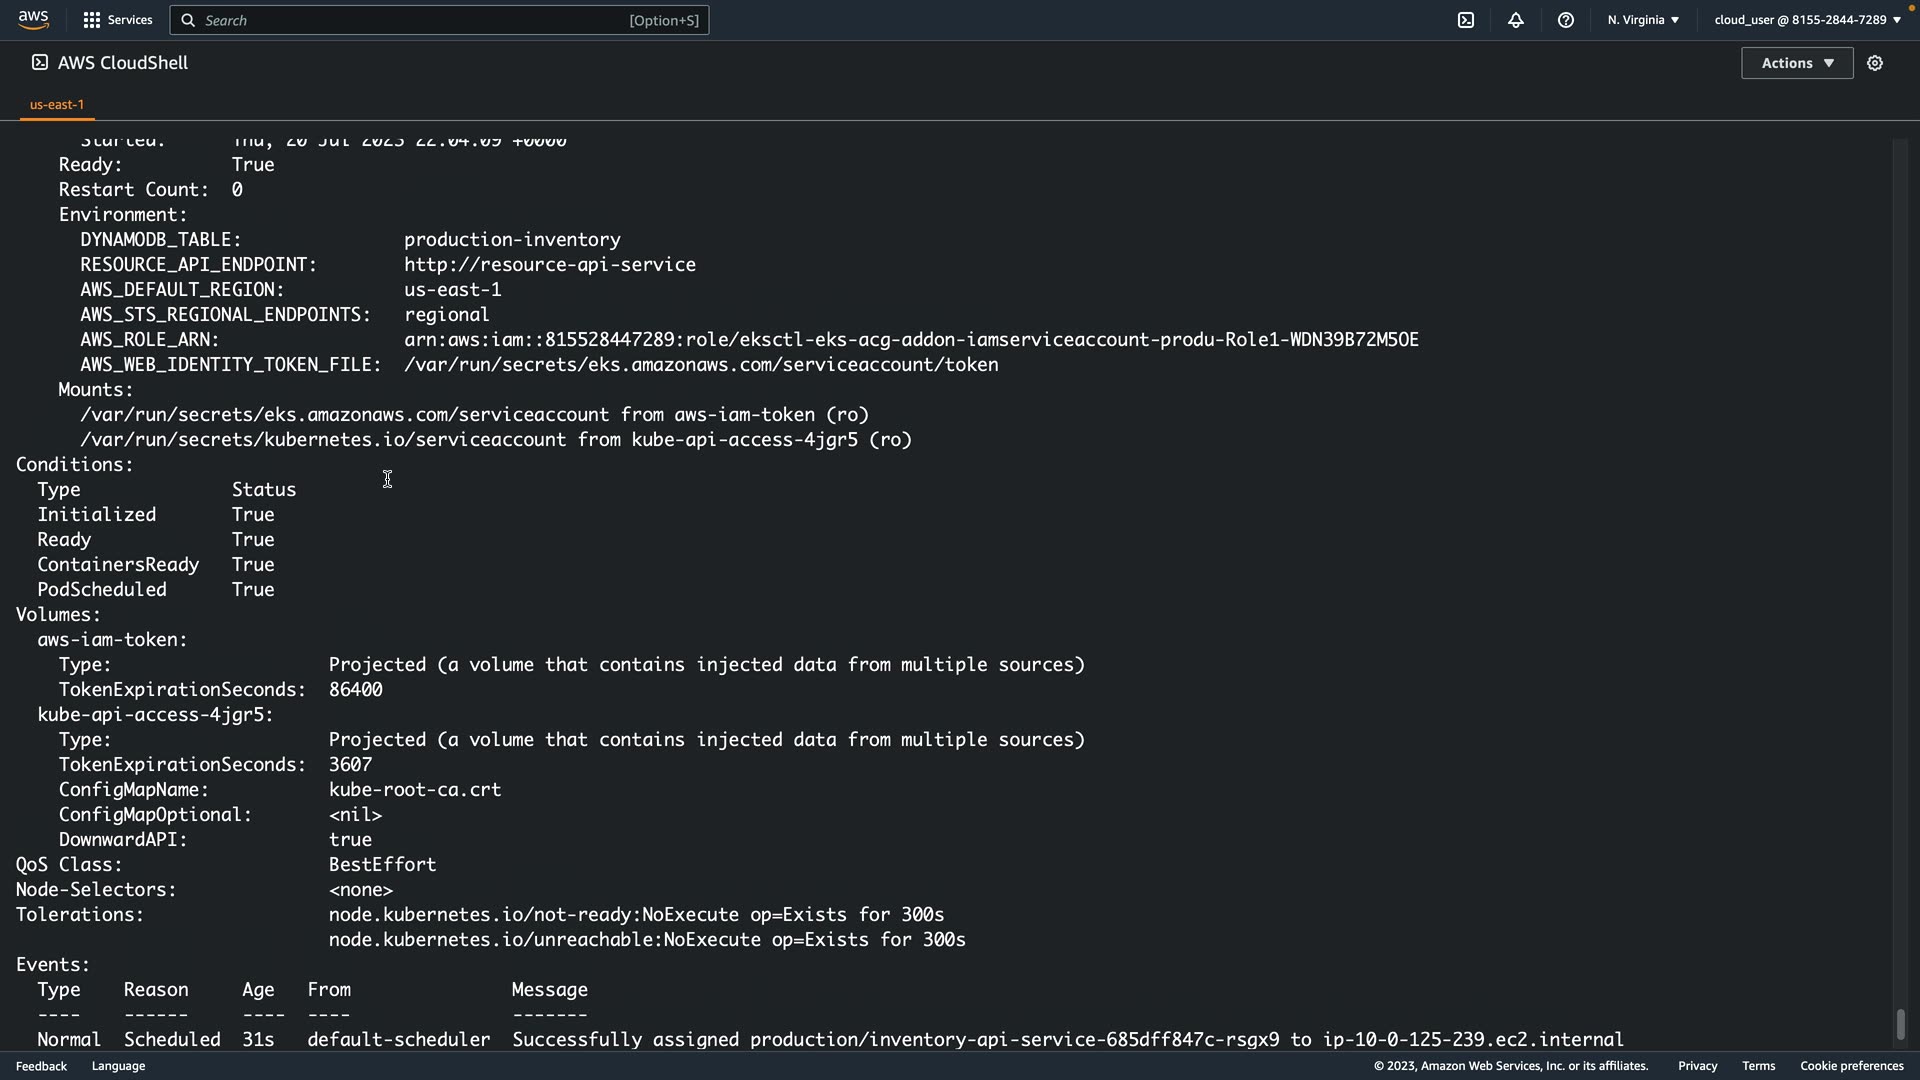The width and height of the screenshot is (1920, 1080).
Task: Click the CloudShell icon beside the page title
Action: 39,63
